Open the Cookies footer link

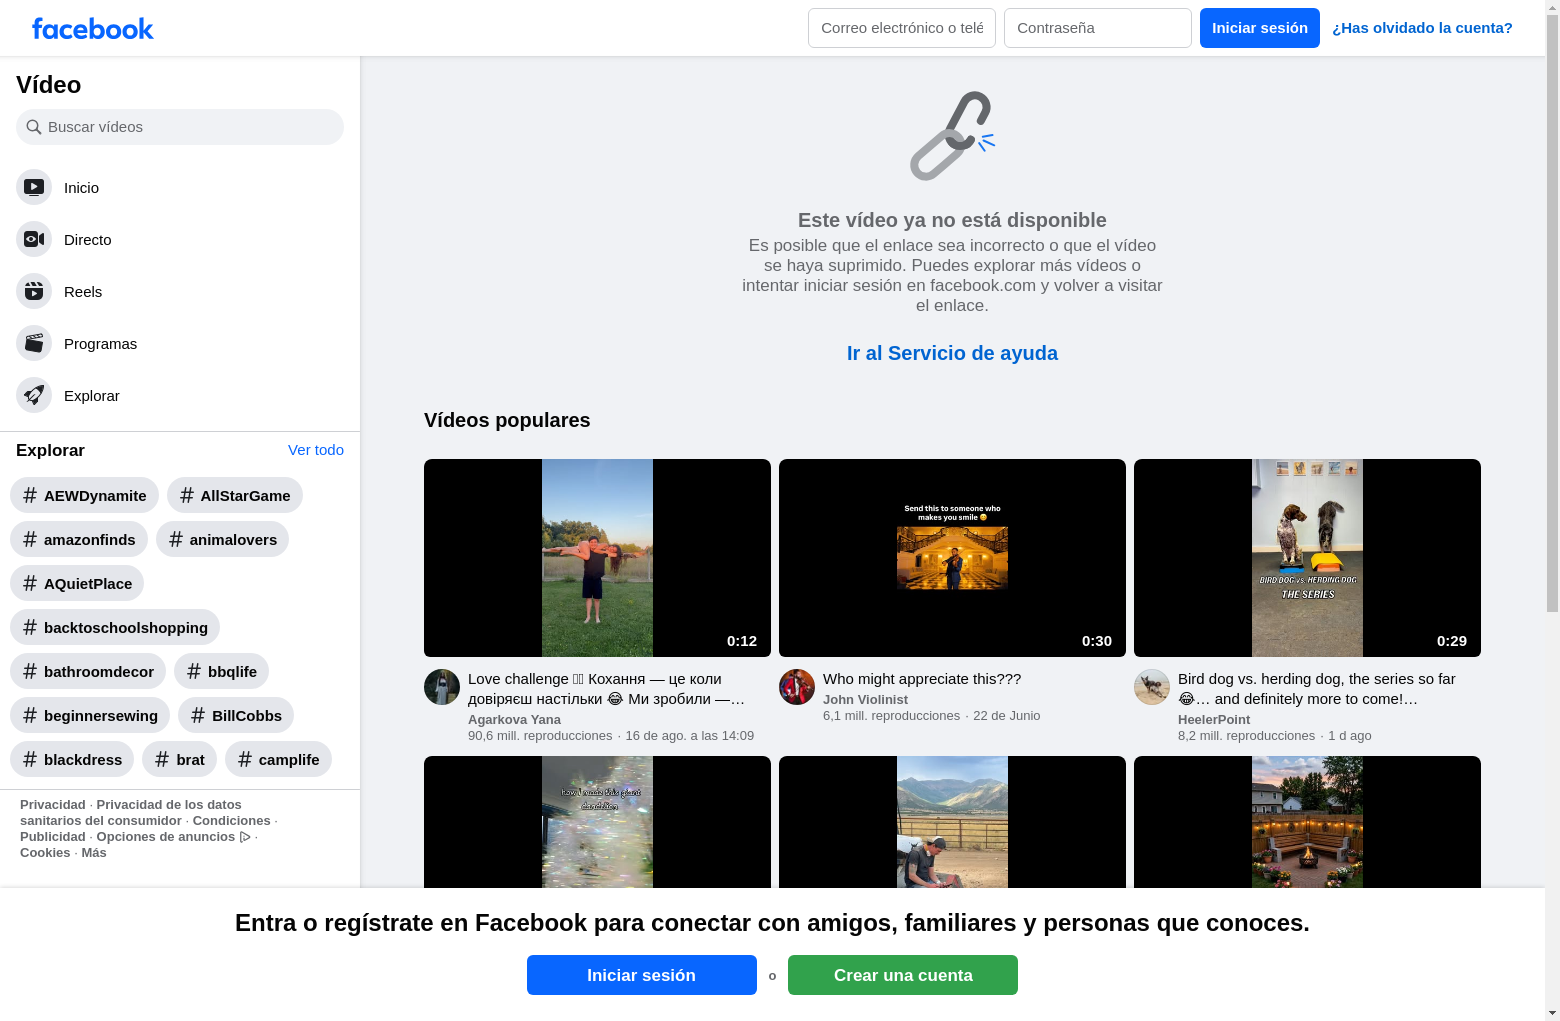pyautogui.click(x=45, y=852)
